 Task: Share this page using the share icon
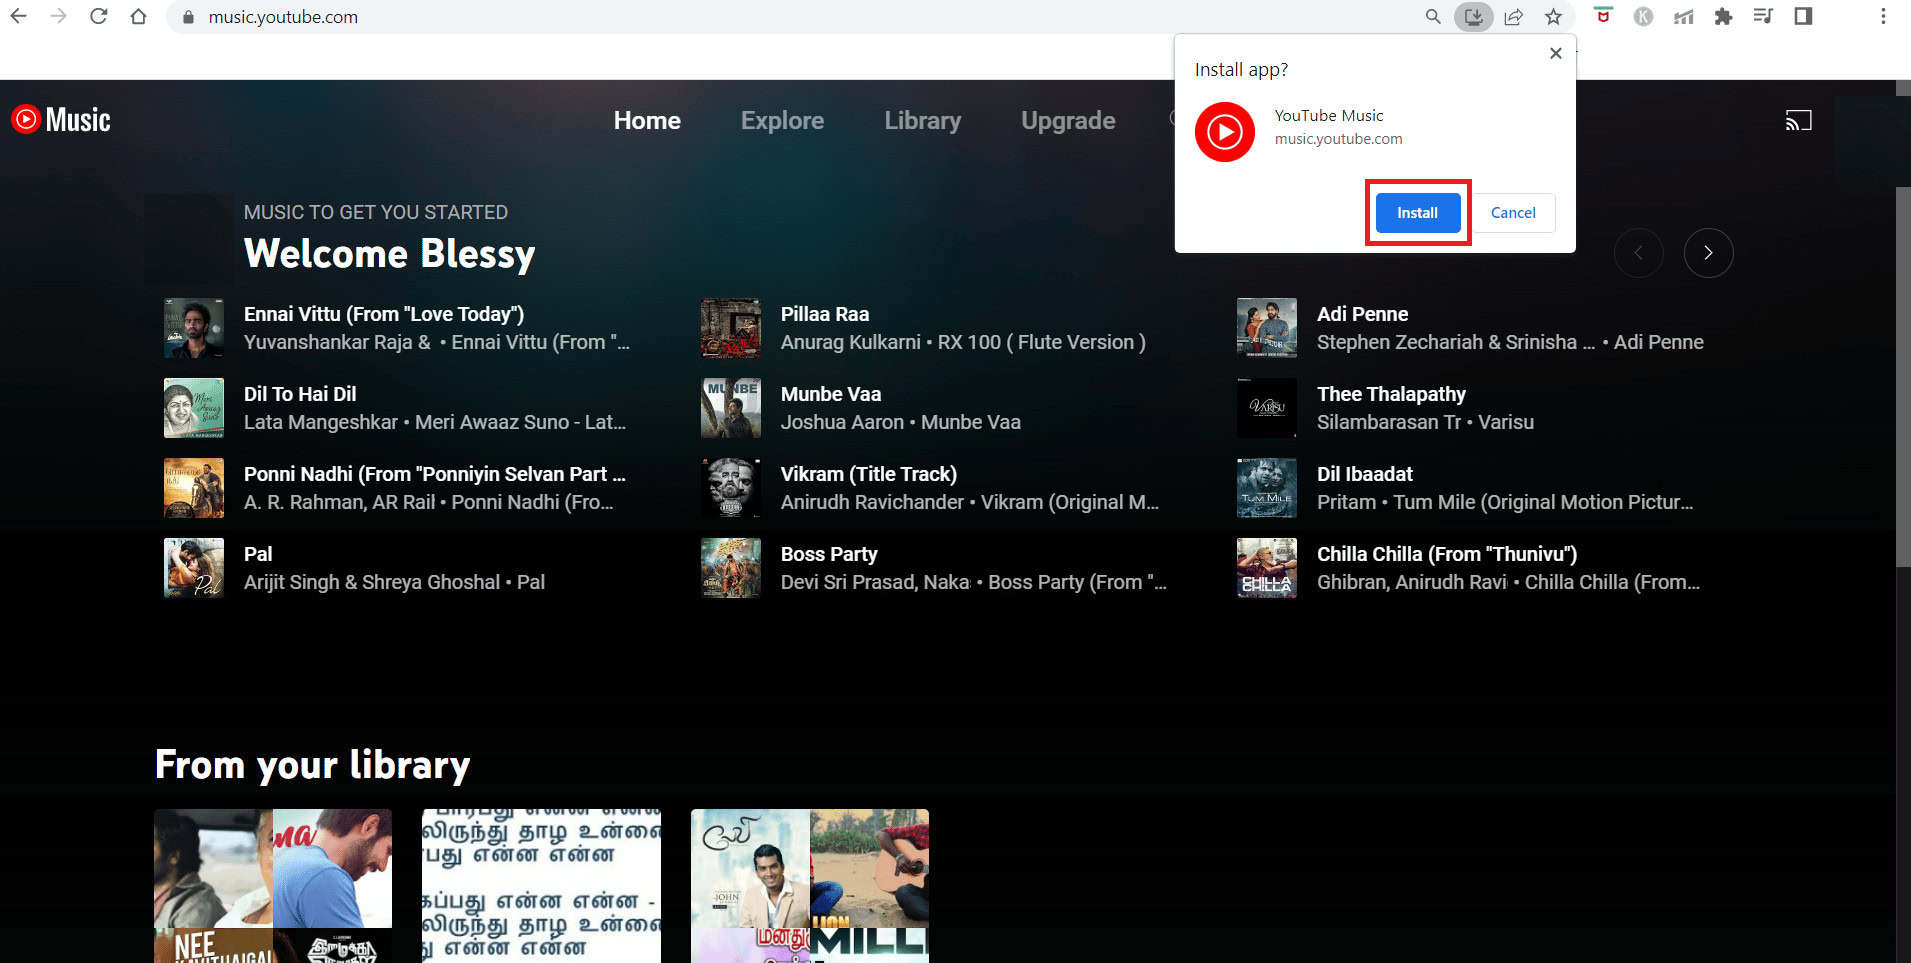[x=1514, y=16]
